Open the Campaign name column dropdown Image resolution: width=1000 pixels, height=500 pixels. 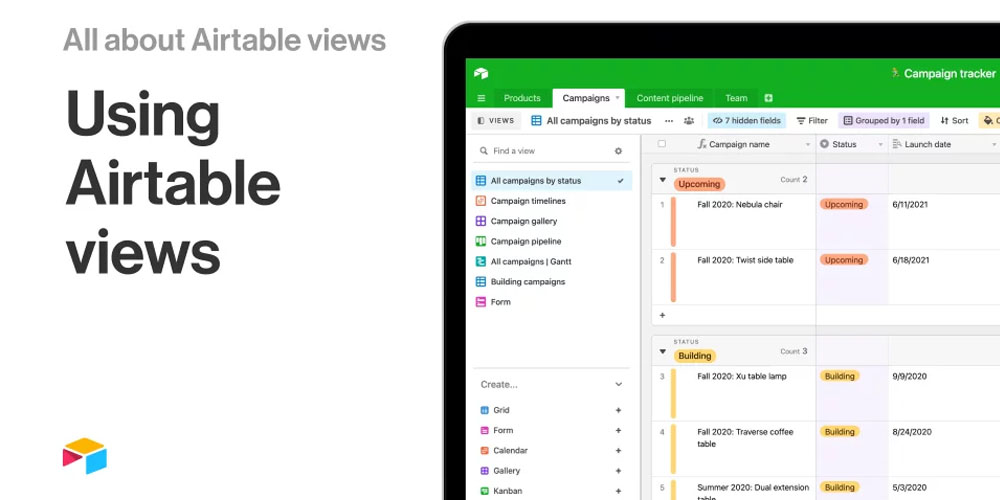coord(808,145)
